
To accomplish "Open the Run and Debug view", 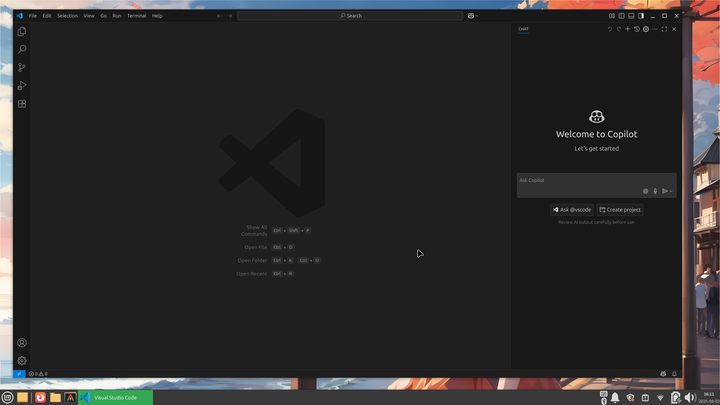I will (22, 85).
